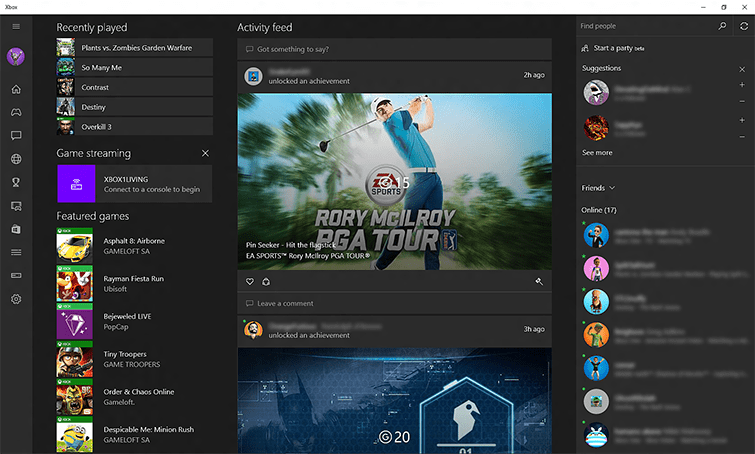Close the Suggestions section
755x454 pixels.
coord(742,69)
